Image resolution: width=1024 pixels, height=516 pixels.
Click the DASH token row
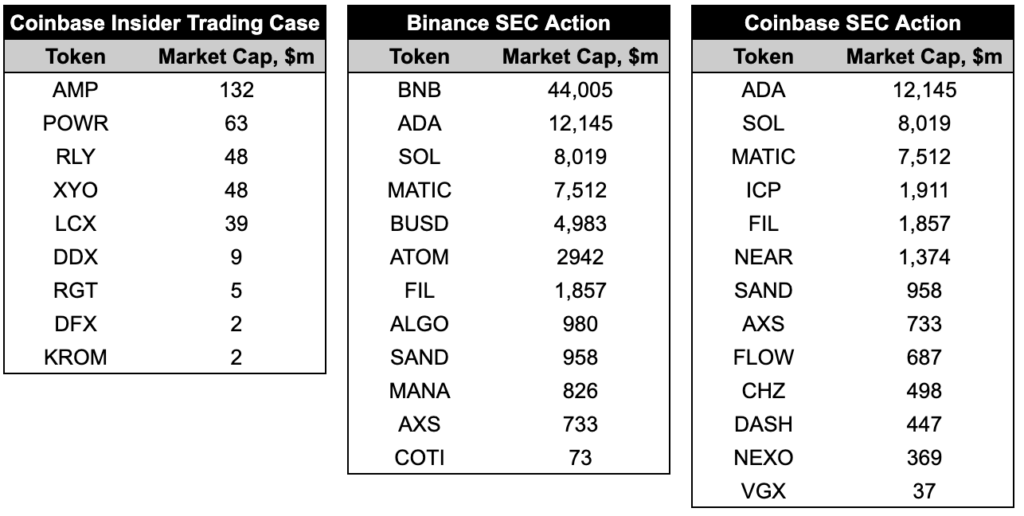click(x=852, y=424)
